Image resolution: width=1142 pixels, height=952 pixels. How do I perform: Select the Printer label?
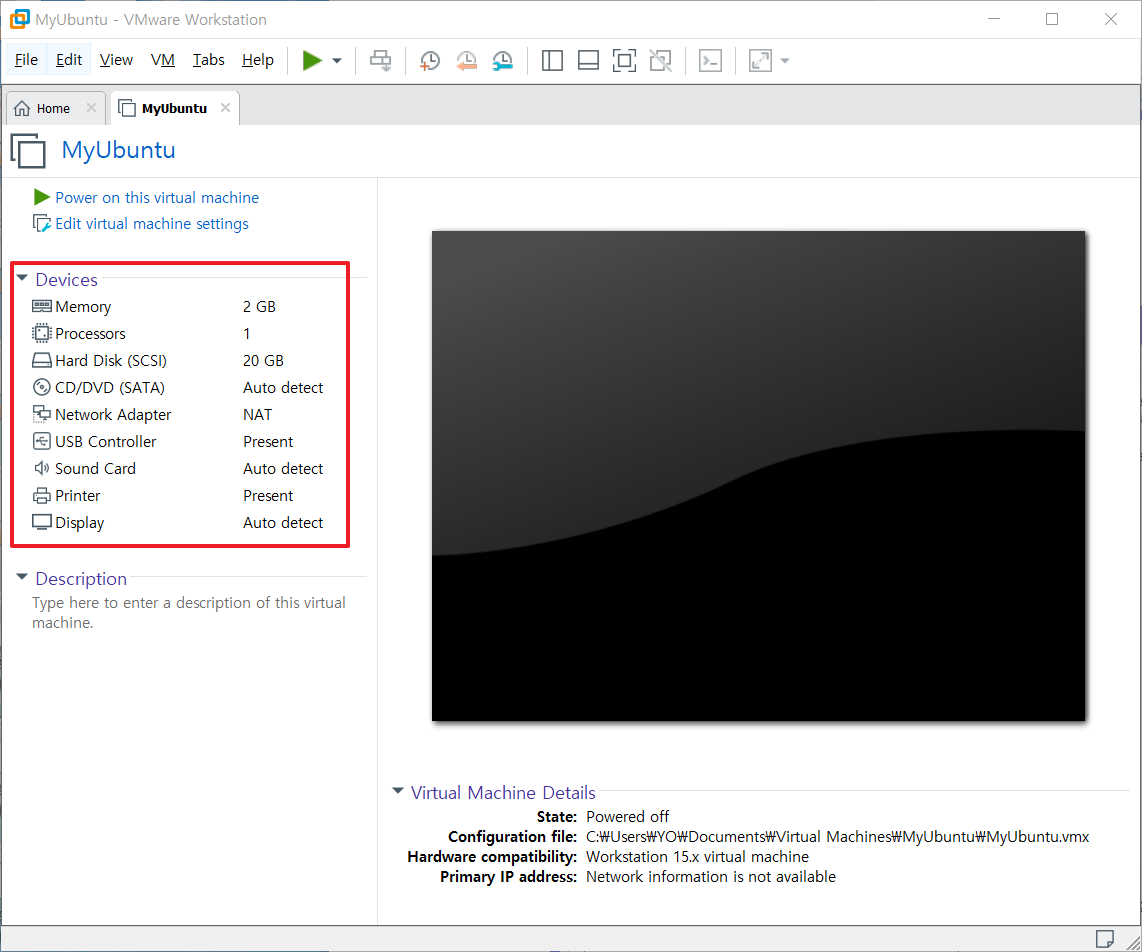(x=77, y=495)
